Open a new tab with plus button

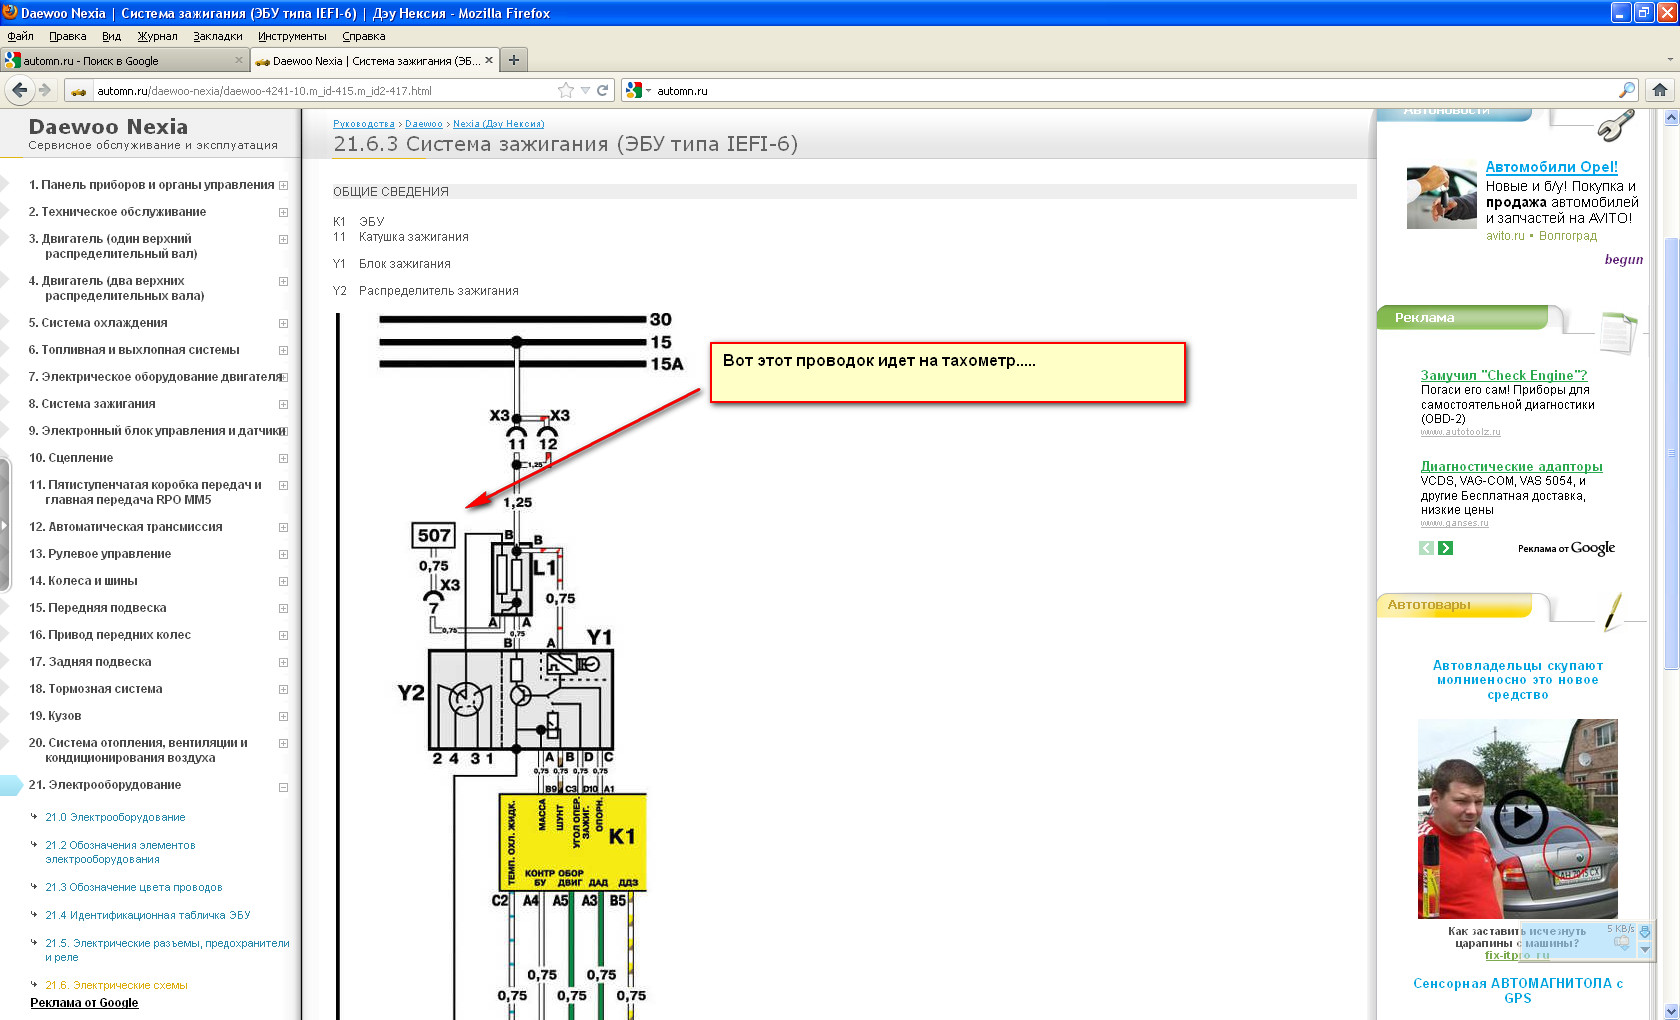(x=514, y=60)
